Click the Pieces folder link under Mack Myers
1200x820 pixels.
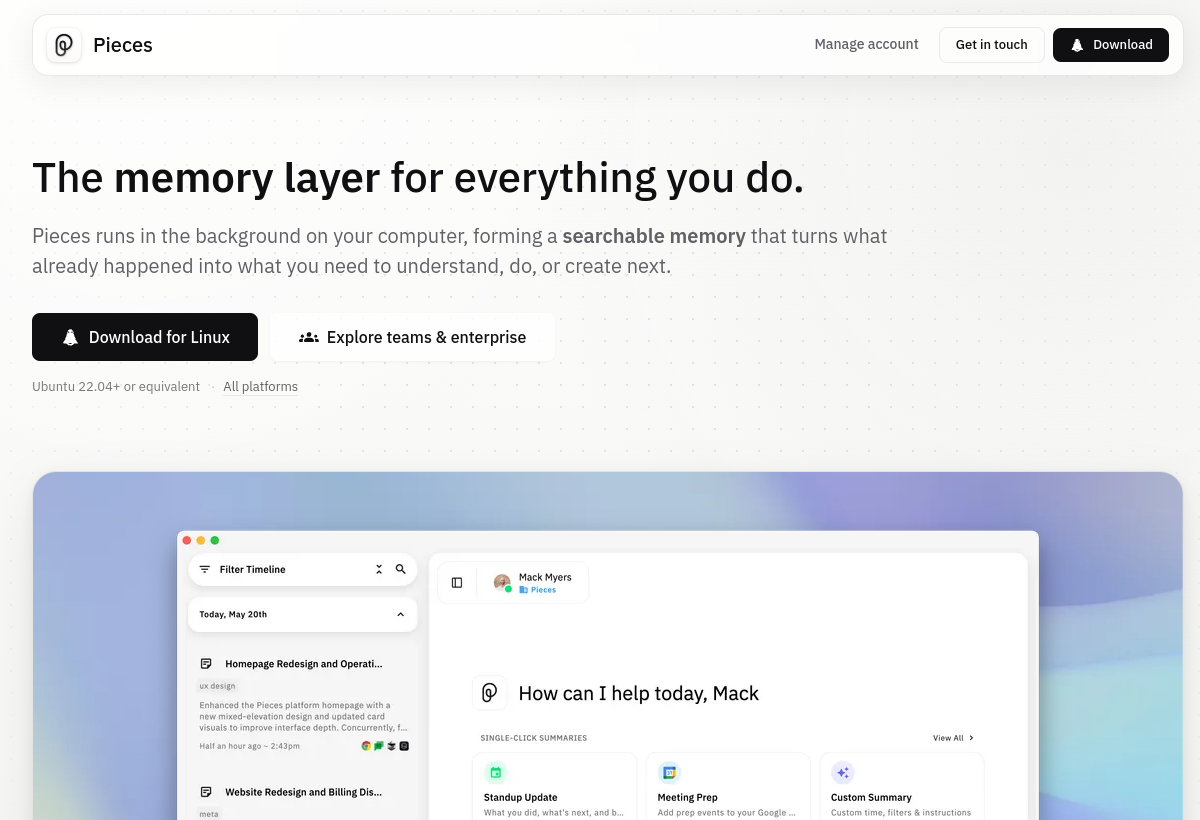coord(538,590)
